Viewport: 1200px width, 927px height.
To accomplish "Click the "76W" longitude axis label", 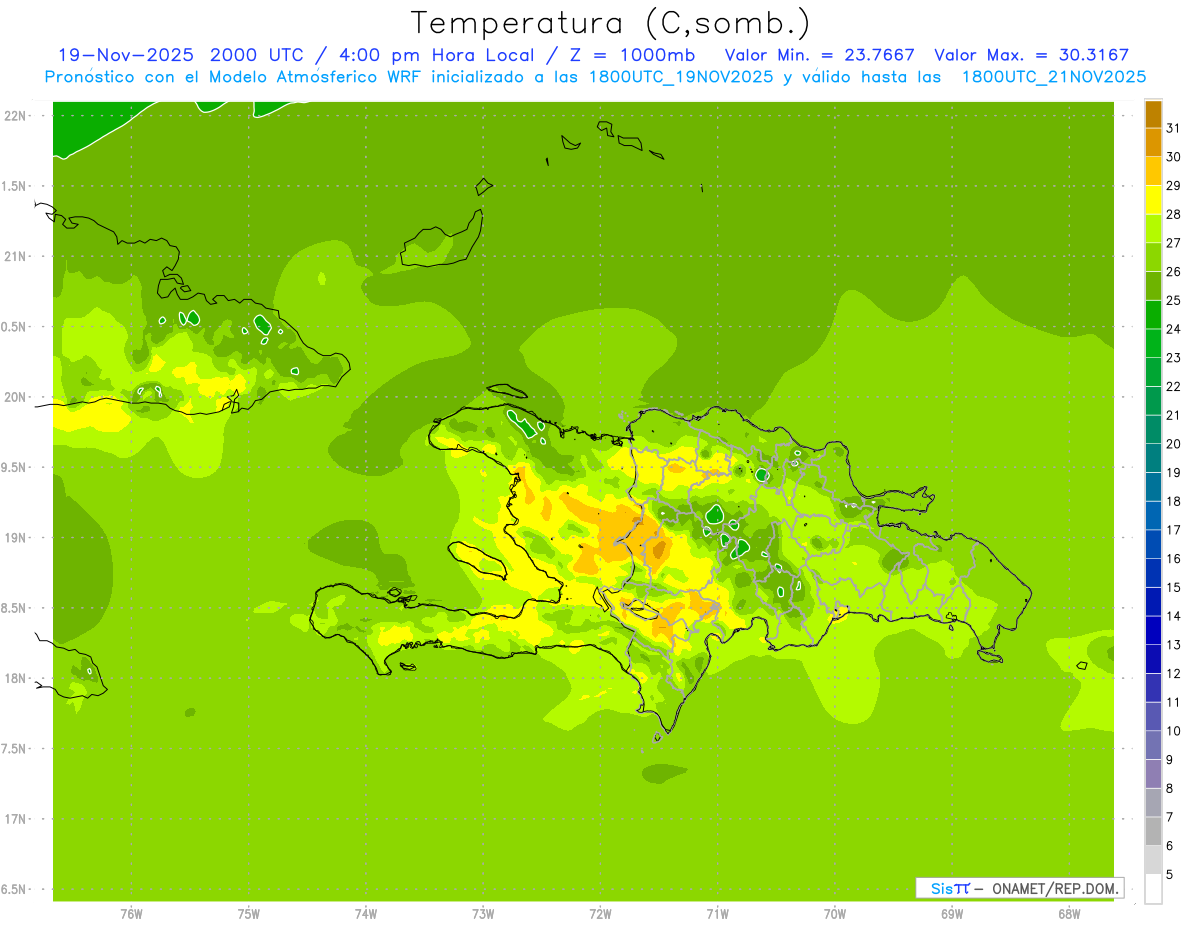I will [131, 914].
